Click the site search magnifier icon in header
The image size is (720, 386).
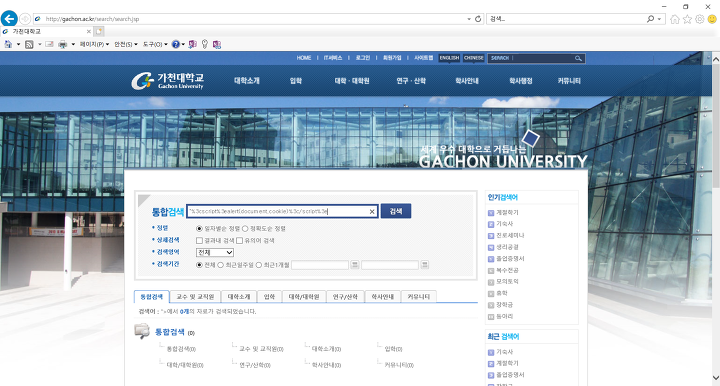point(578,58)
